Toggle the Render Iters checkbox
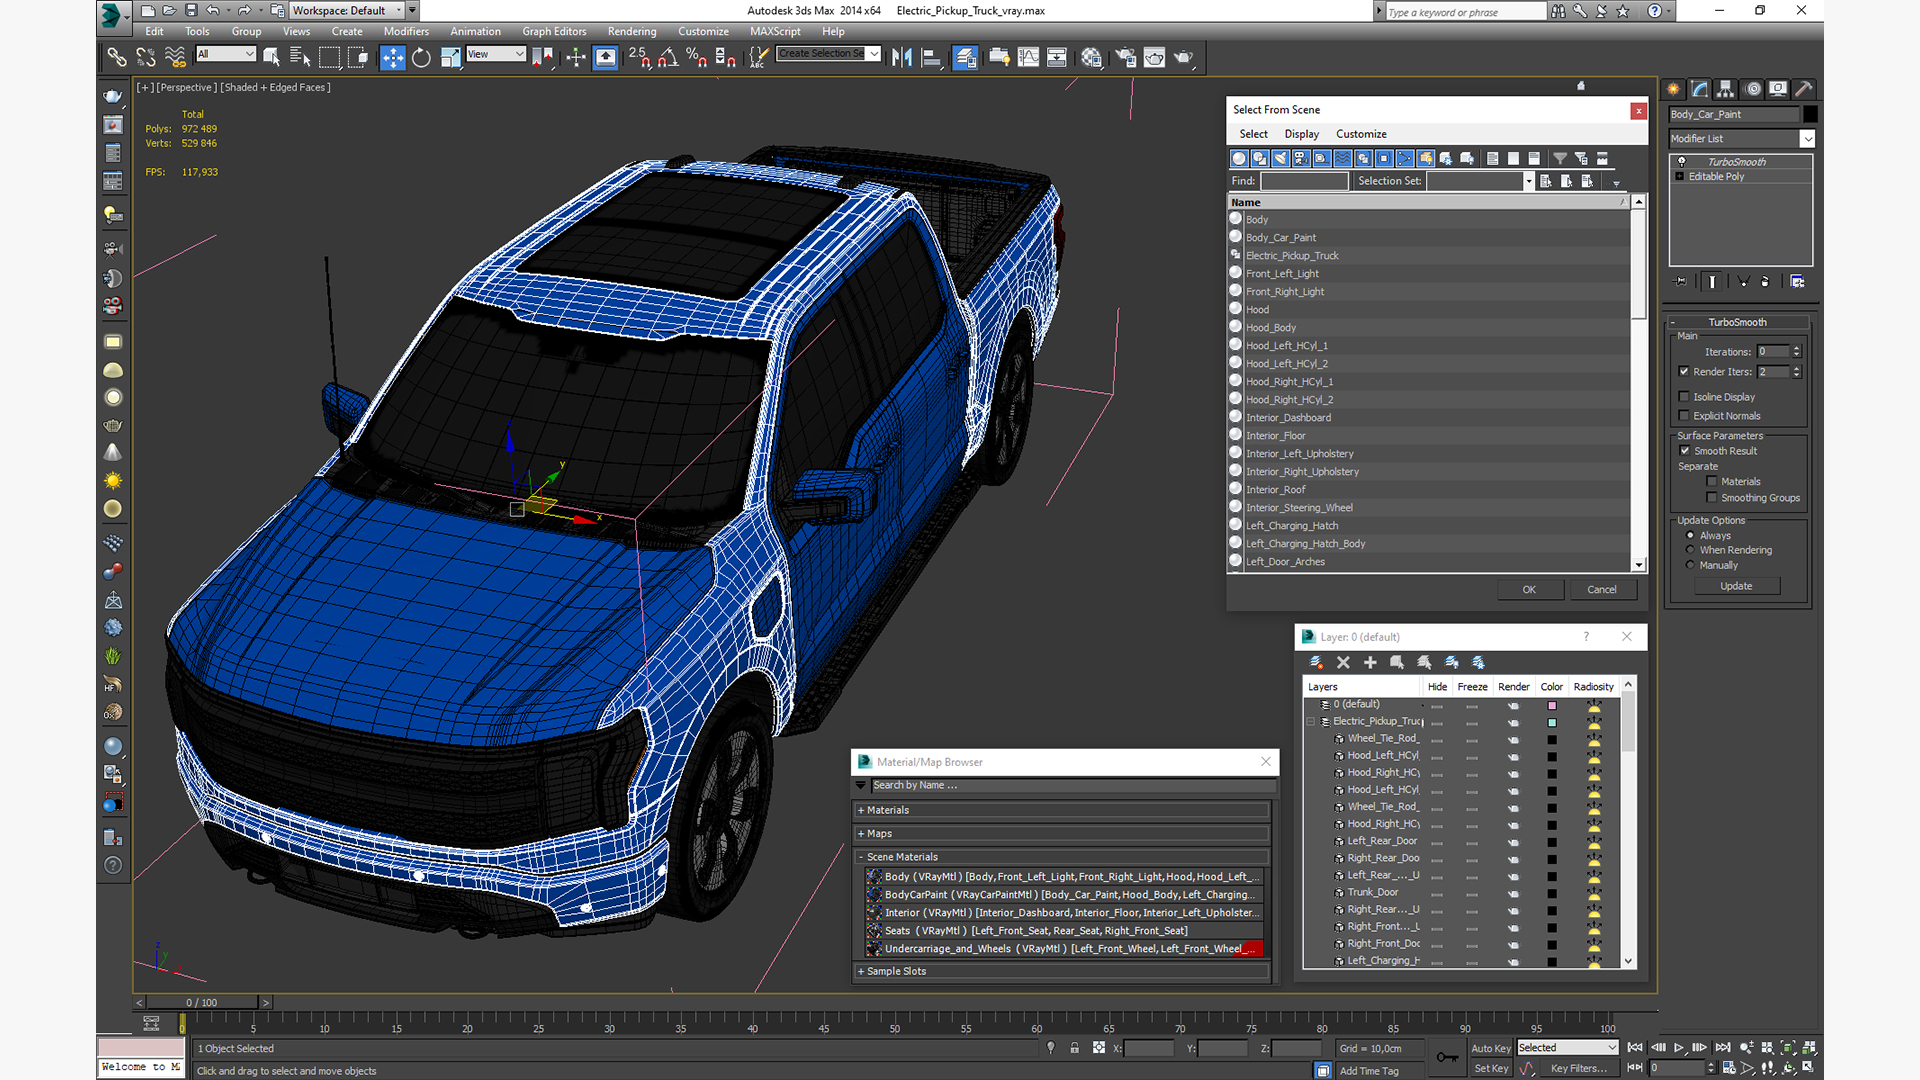The width and height of the screenshot is (1920, 1080). pyautogui.click(x=1684, y=371)
